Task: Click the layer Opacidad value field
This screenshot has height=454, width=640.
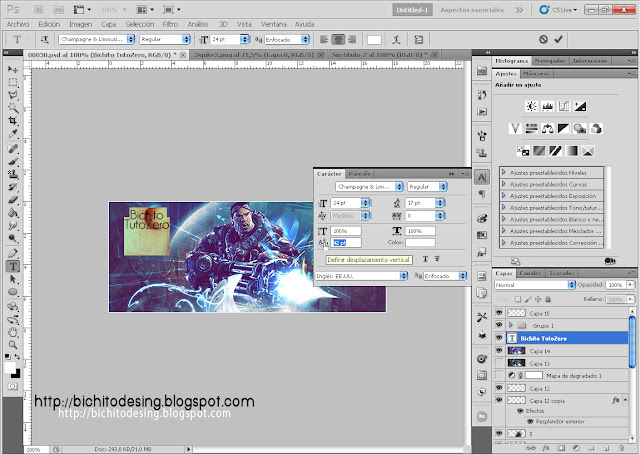Action: point(616,285)
